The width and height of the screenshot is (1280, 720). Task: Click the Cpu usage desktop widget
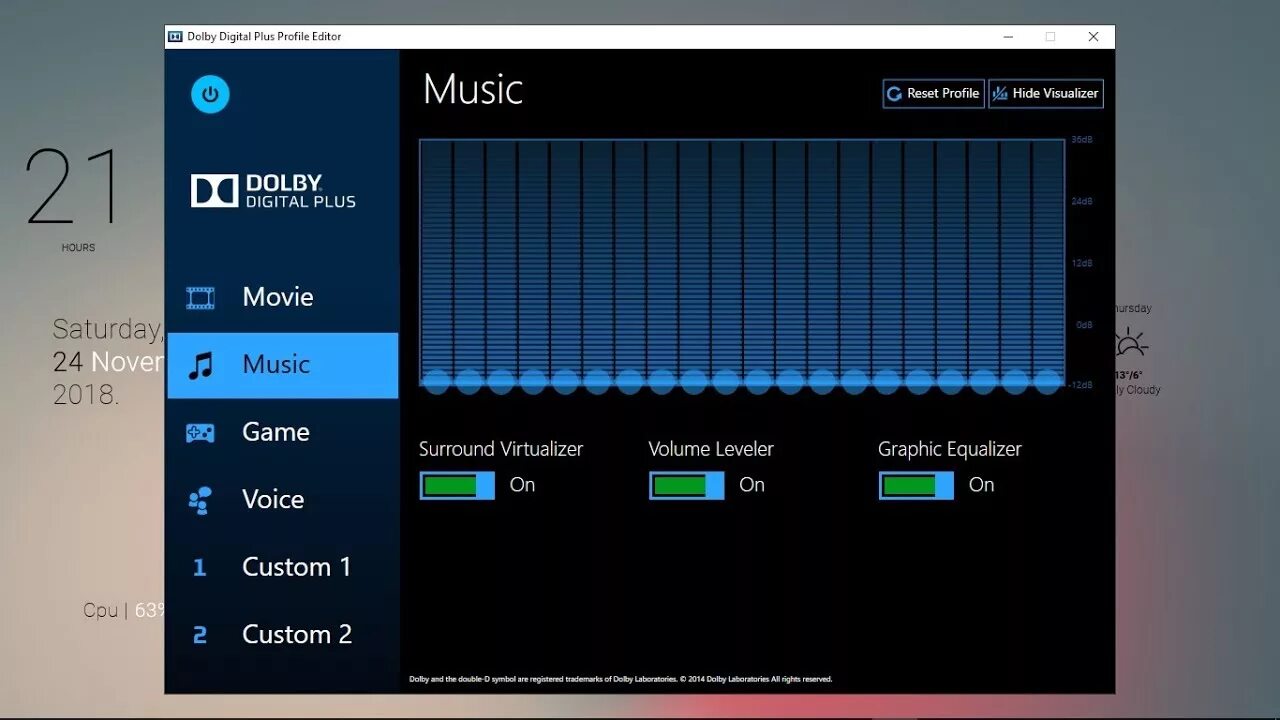tap(124, 610)
